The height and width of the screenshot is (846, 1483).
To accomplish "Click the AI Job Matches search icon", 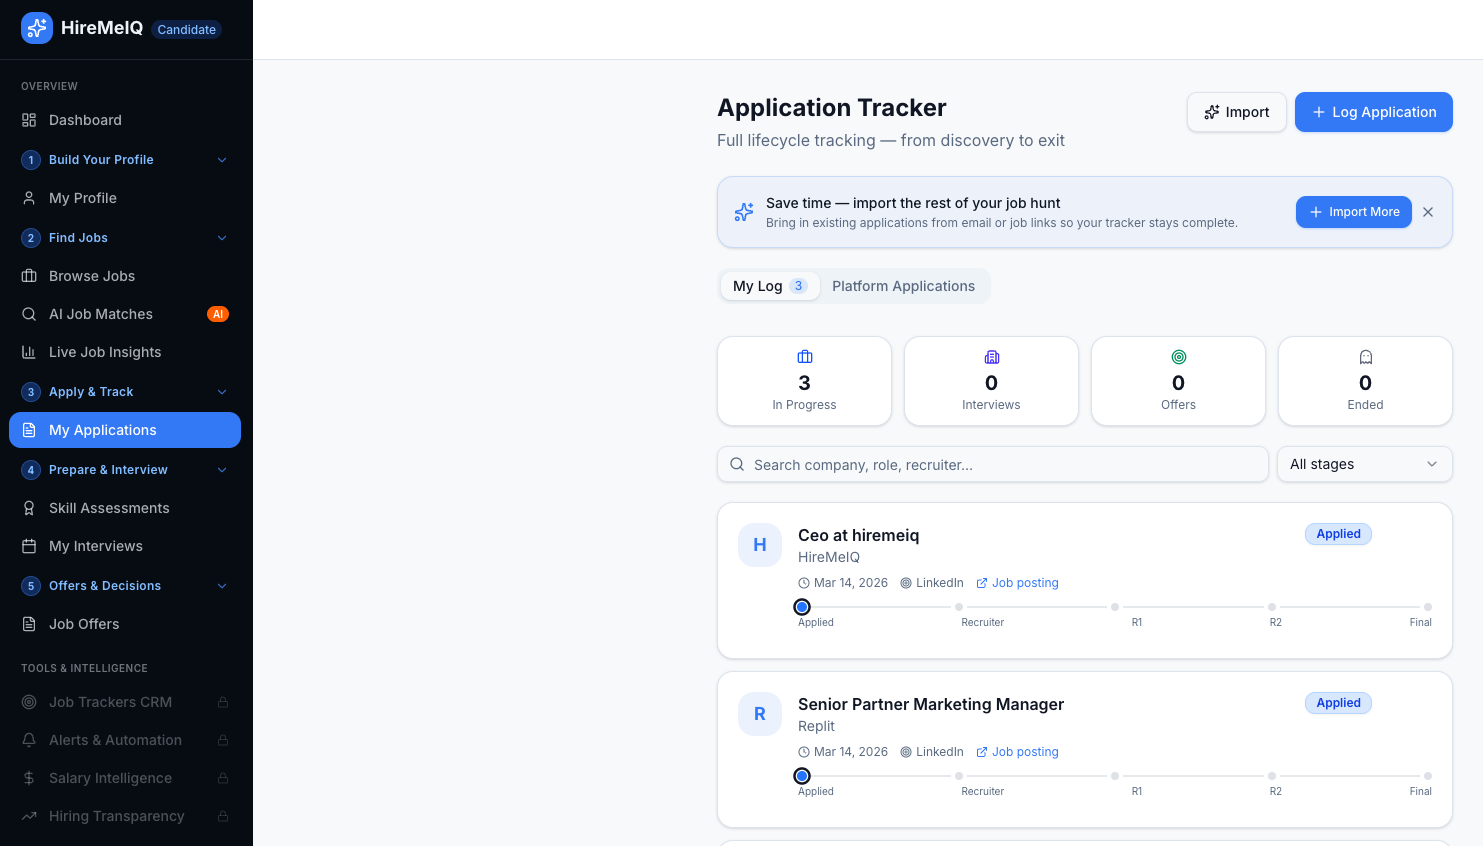I will (x=29, y=314).
